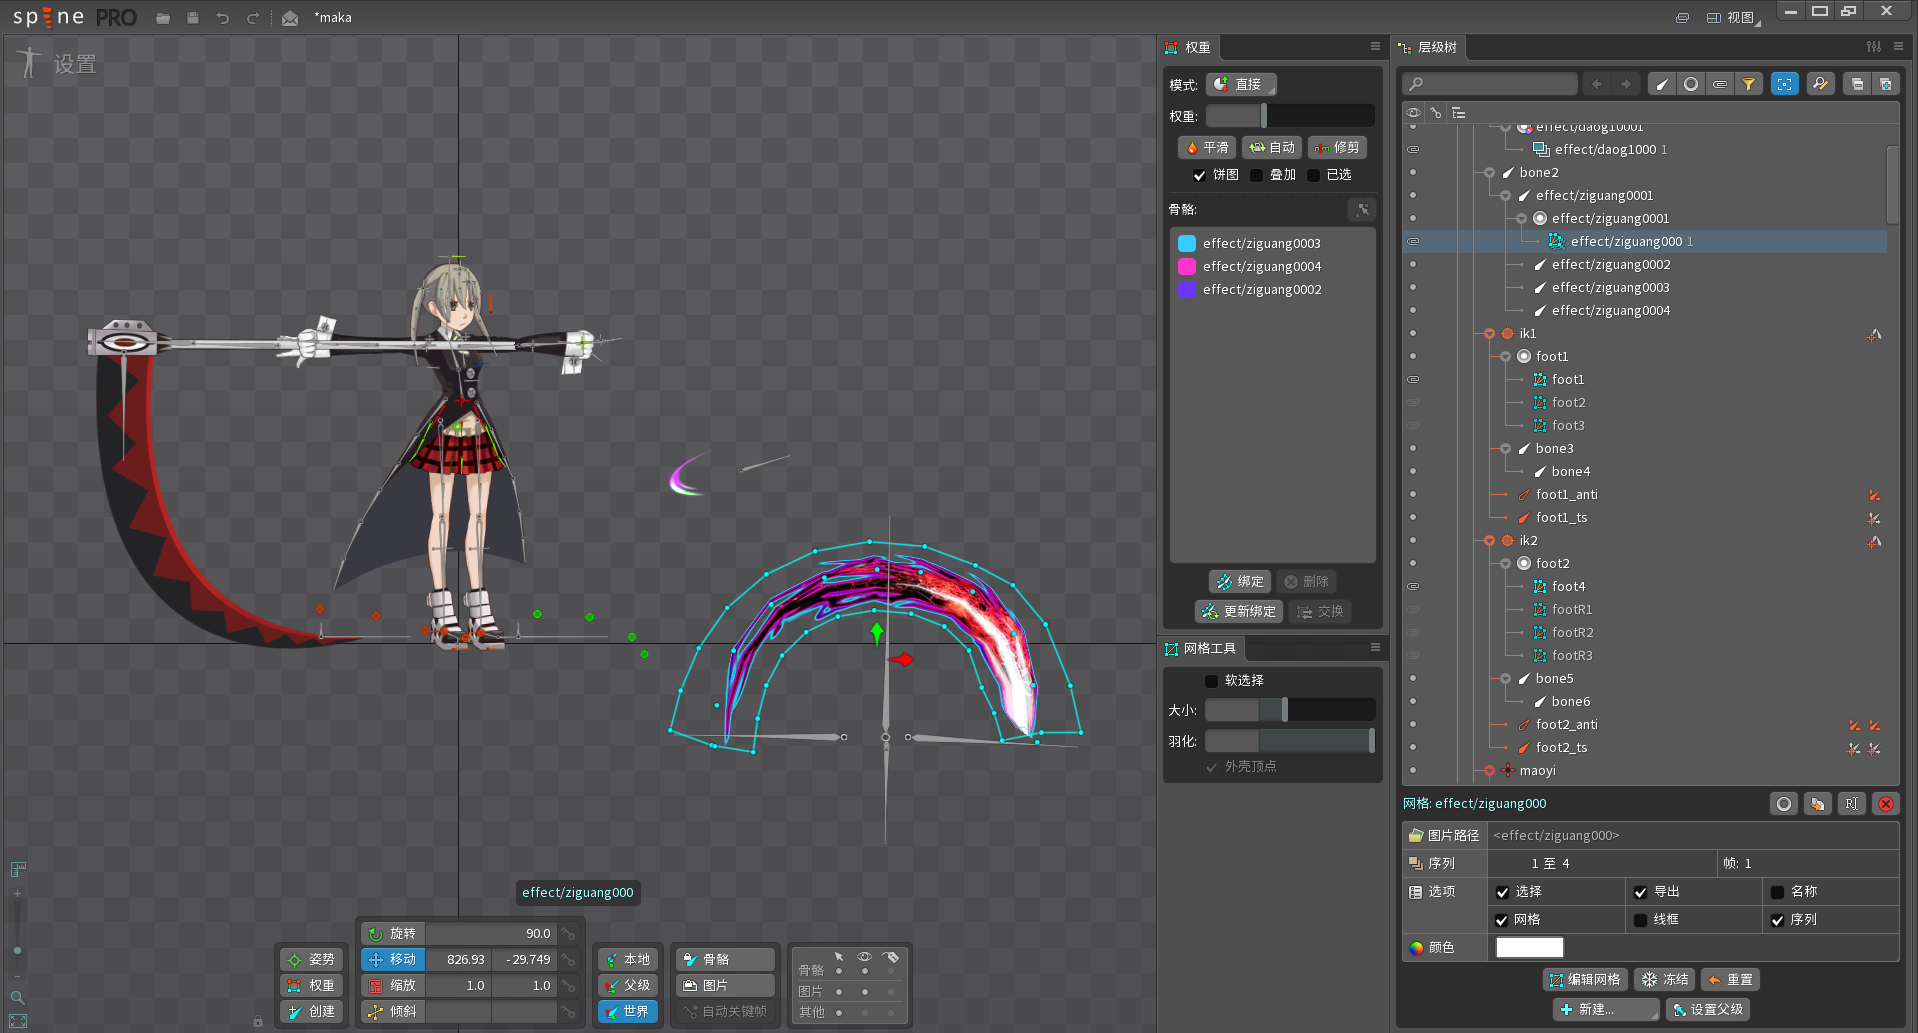This screenshot has width=1918, height=1033.
Task: Click the save disk icon in top bar
Action: 193,18
